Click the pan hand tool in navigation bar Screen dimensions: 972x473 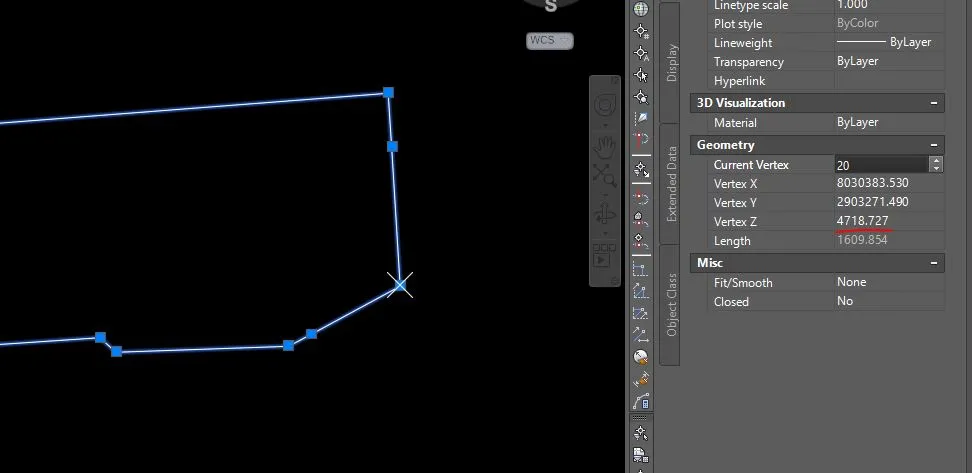point(604,147)
